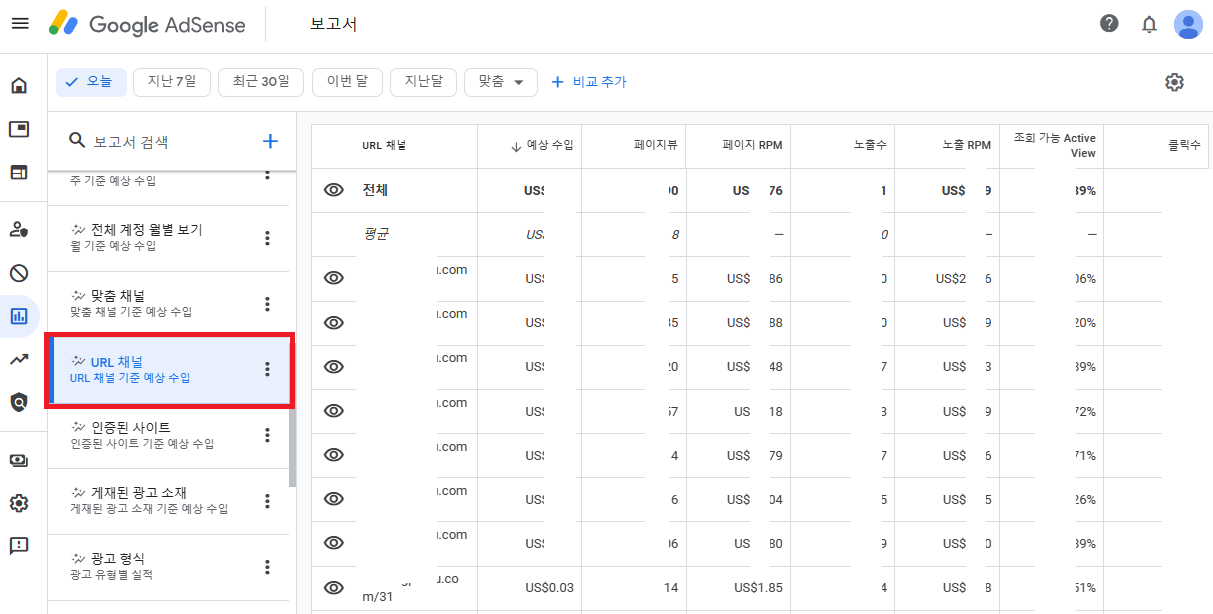Toggle the eye icon beside the US$0.03 row
This screenshot has width=1213, height=614.
[333, 587]
